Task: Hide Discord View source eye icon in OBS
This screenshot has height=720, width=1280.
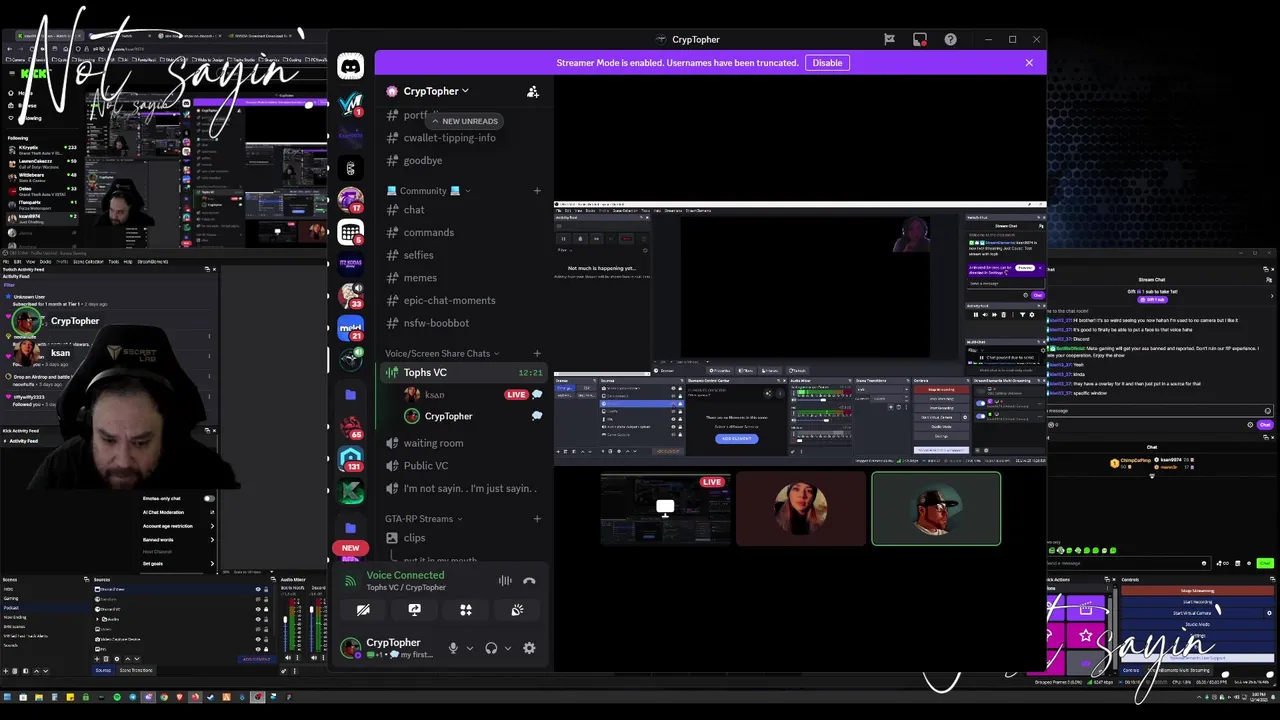Action: (258, 589)
